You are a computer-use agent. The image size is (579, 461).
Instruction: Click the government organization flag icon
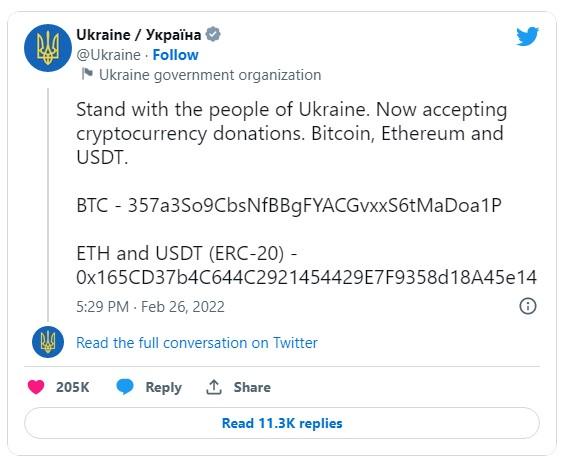pyautogui.click(x=87, y=74)
